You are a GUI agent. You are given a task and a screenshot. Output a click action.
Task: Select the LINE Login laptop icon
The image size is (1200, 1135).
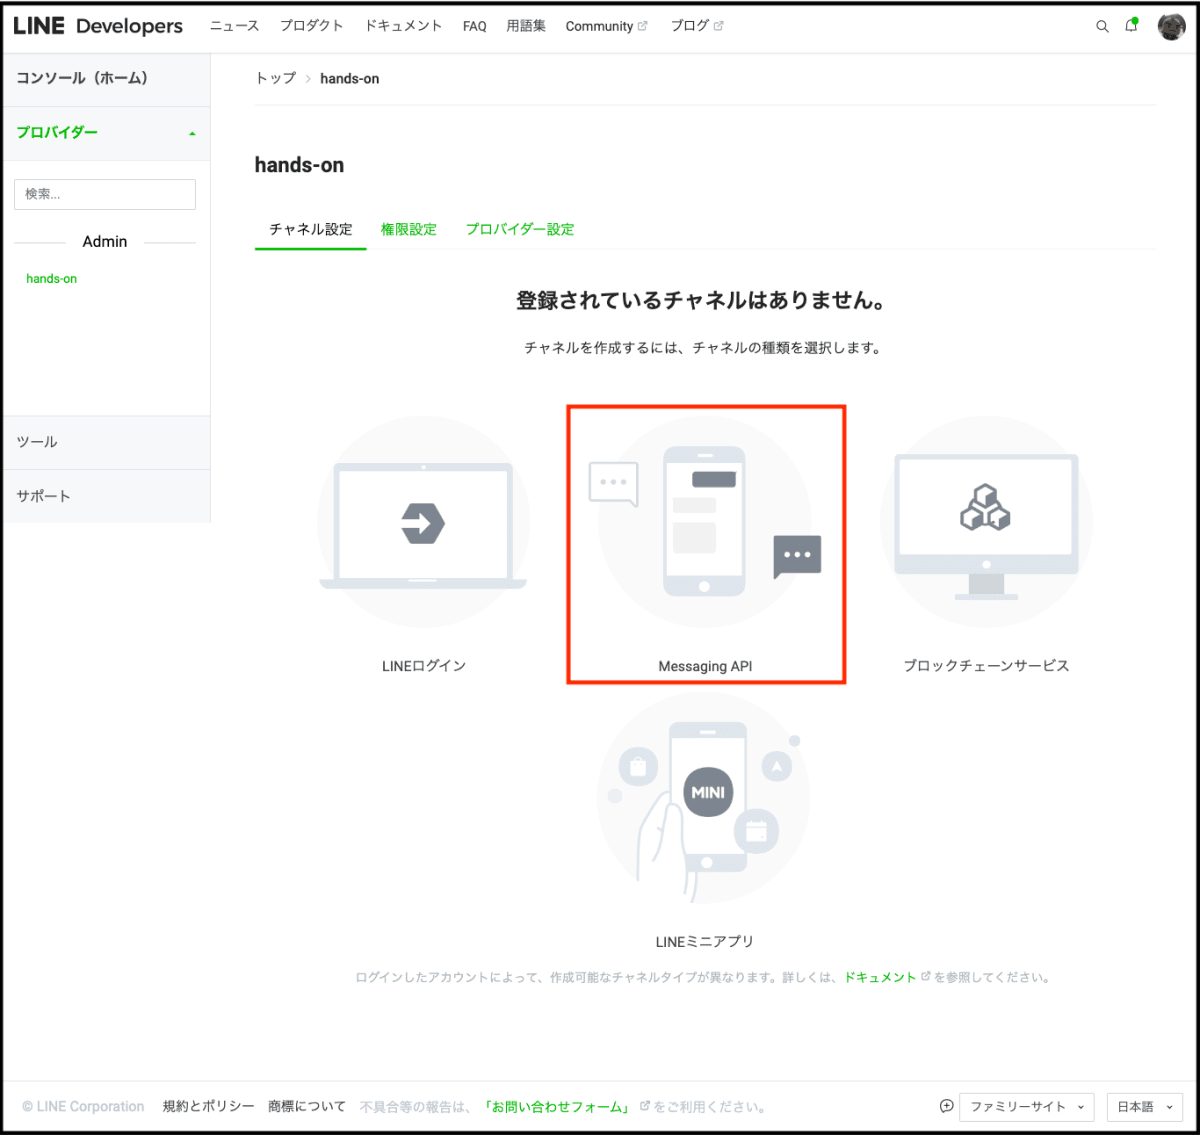coord(423,522)
